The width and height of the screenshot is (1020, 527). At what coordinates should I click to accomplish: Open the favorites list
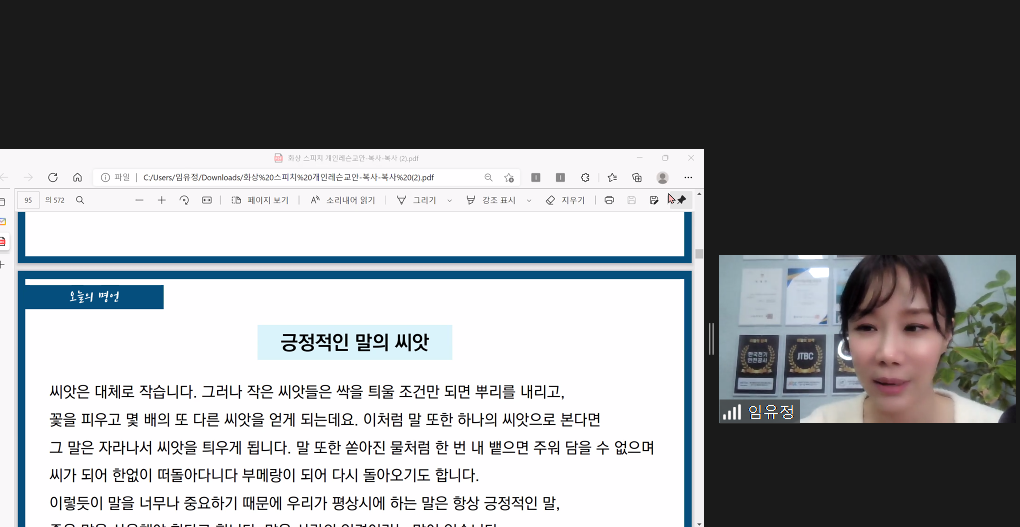[x=612, y=177]
